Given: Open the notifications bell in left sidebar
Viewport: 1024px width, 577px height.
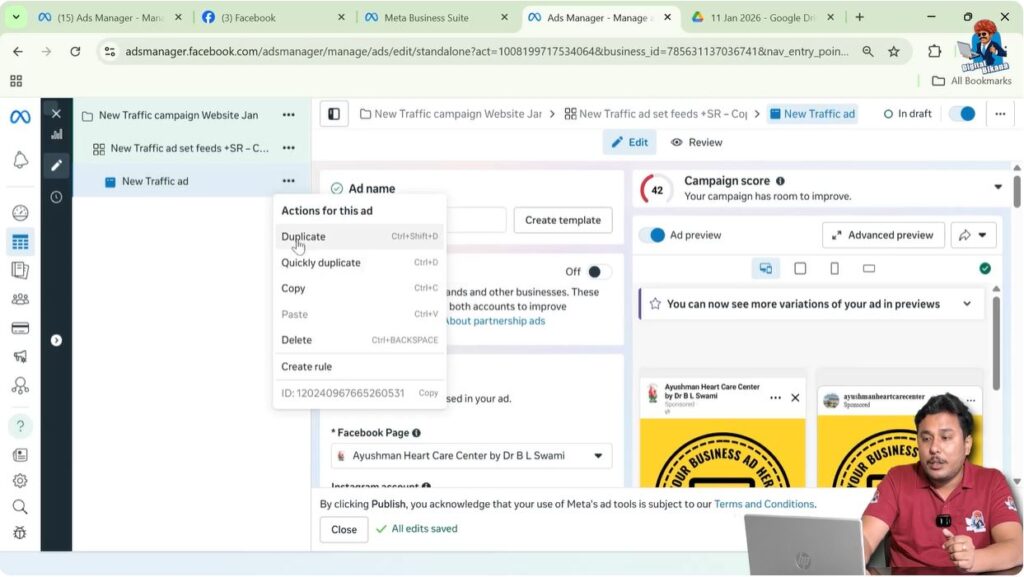Looking at the screenshot, I should pos(20,160).
